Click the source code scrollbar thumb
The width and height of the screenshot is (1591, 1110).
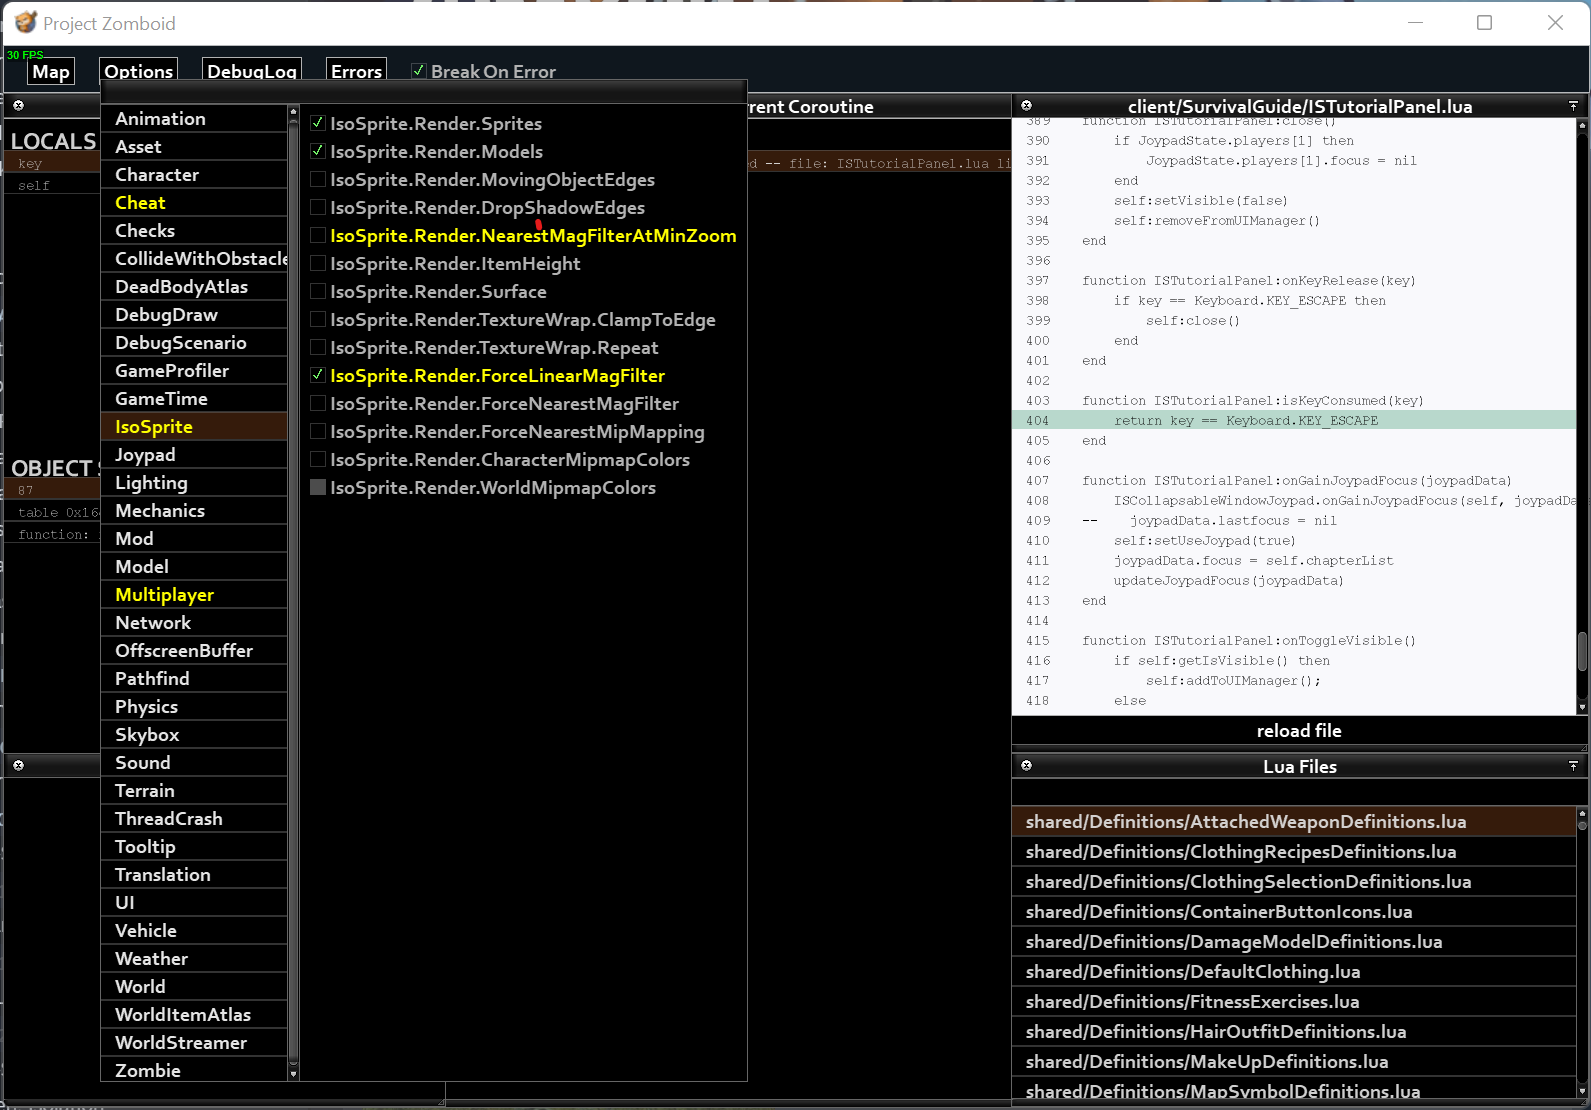point(1582,652)
